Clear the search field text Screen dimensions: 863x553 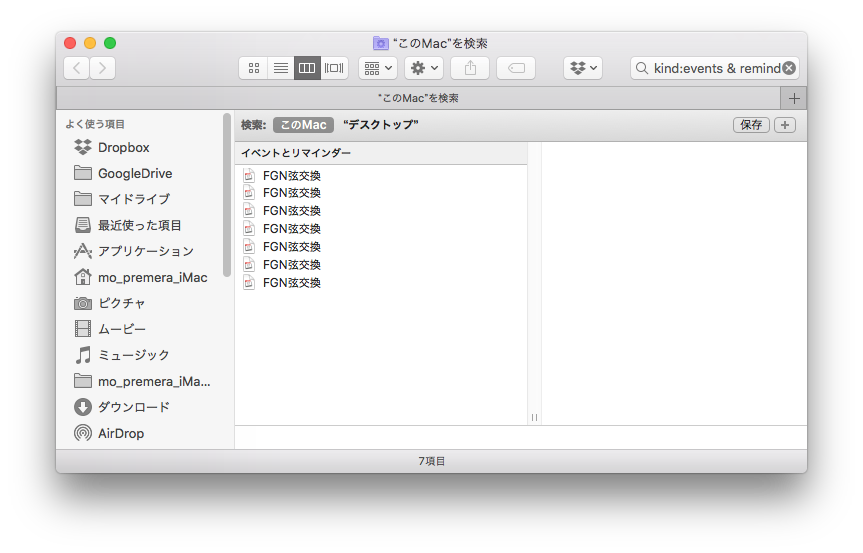coord(789,68)
